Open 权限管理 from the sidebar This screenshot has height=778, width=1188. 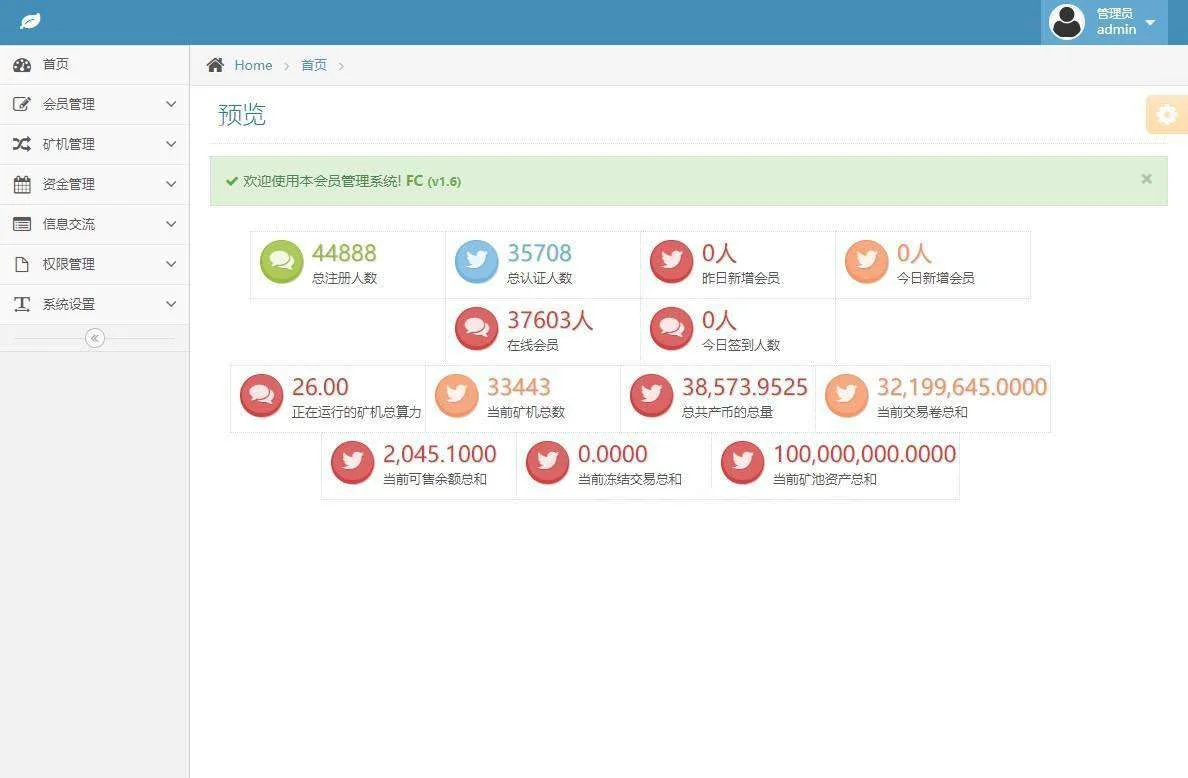94,264
